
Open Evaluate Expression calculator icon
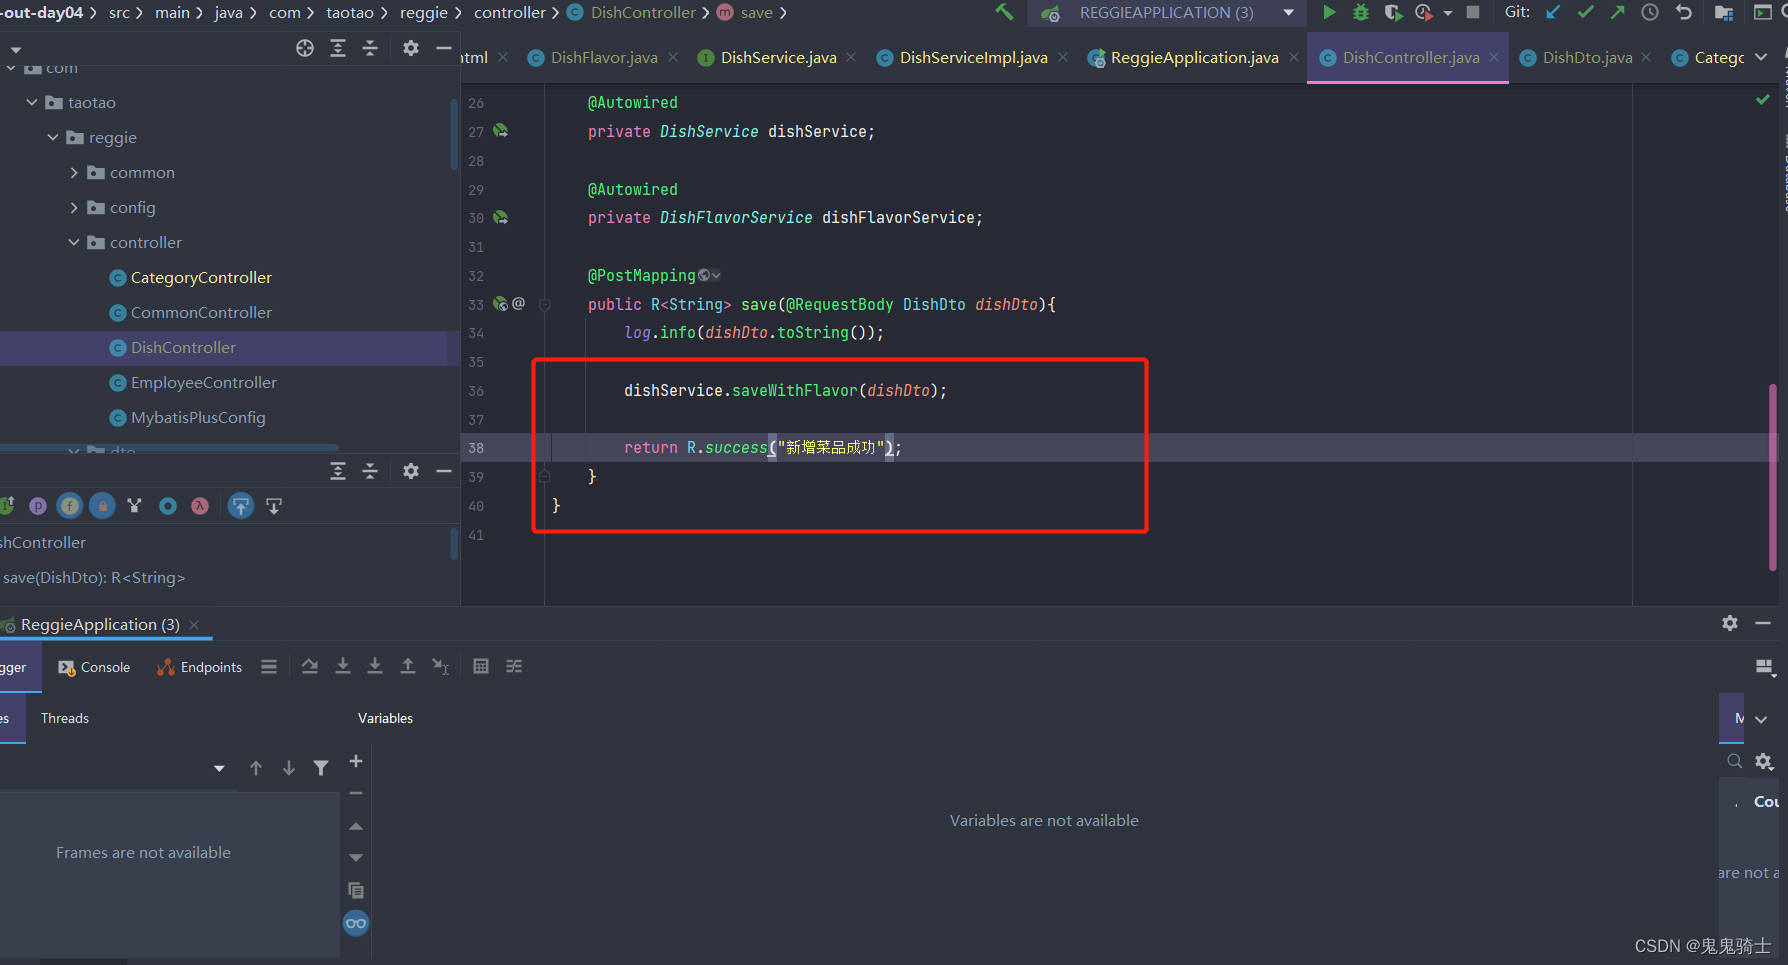coord(481,666)
